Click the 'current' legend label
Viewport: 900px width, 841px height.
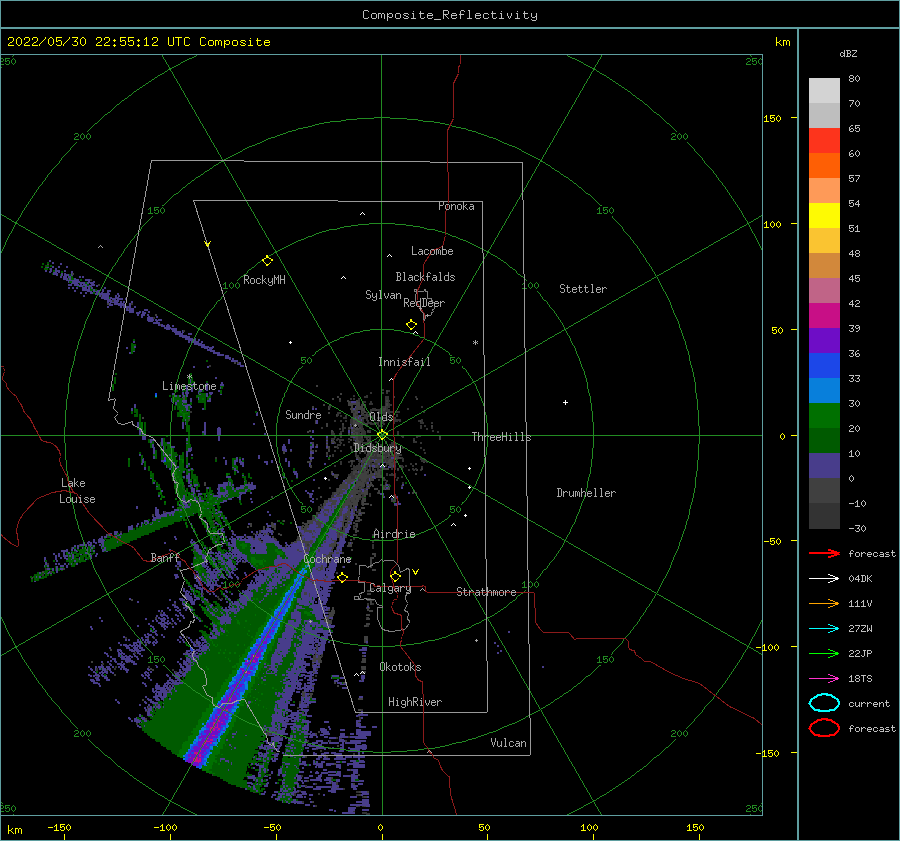[869, 704]
